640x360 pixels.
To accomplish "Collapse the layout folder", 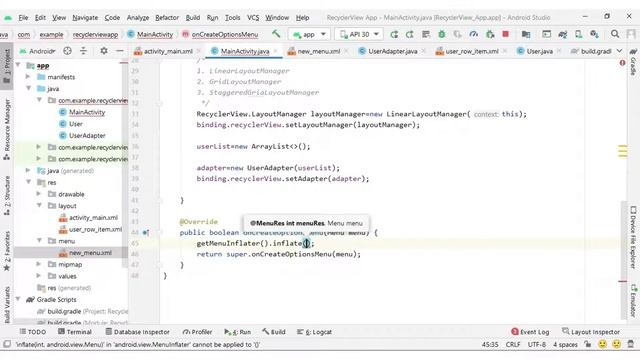I will 39,206.
